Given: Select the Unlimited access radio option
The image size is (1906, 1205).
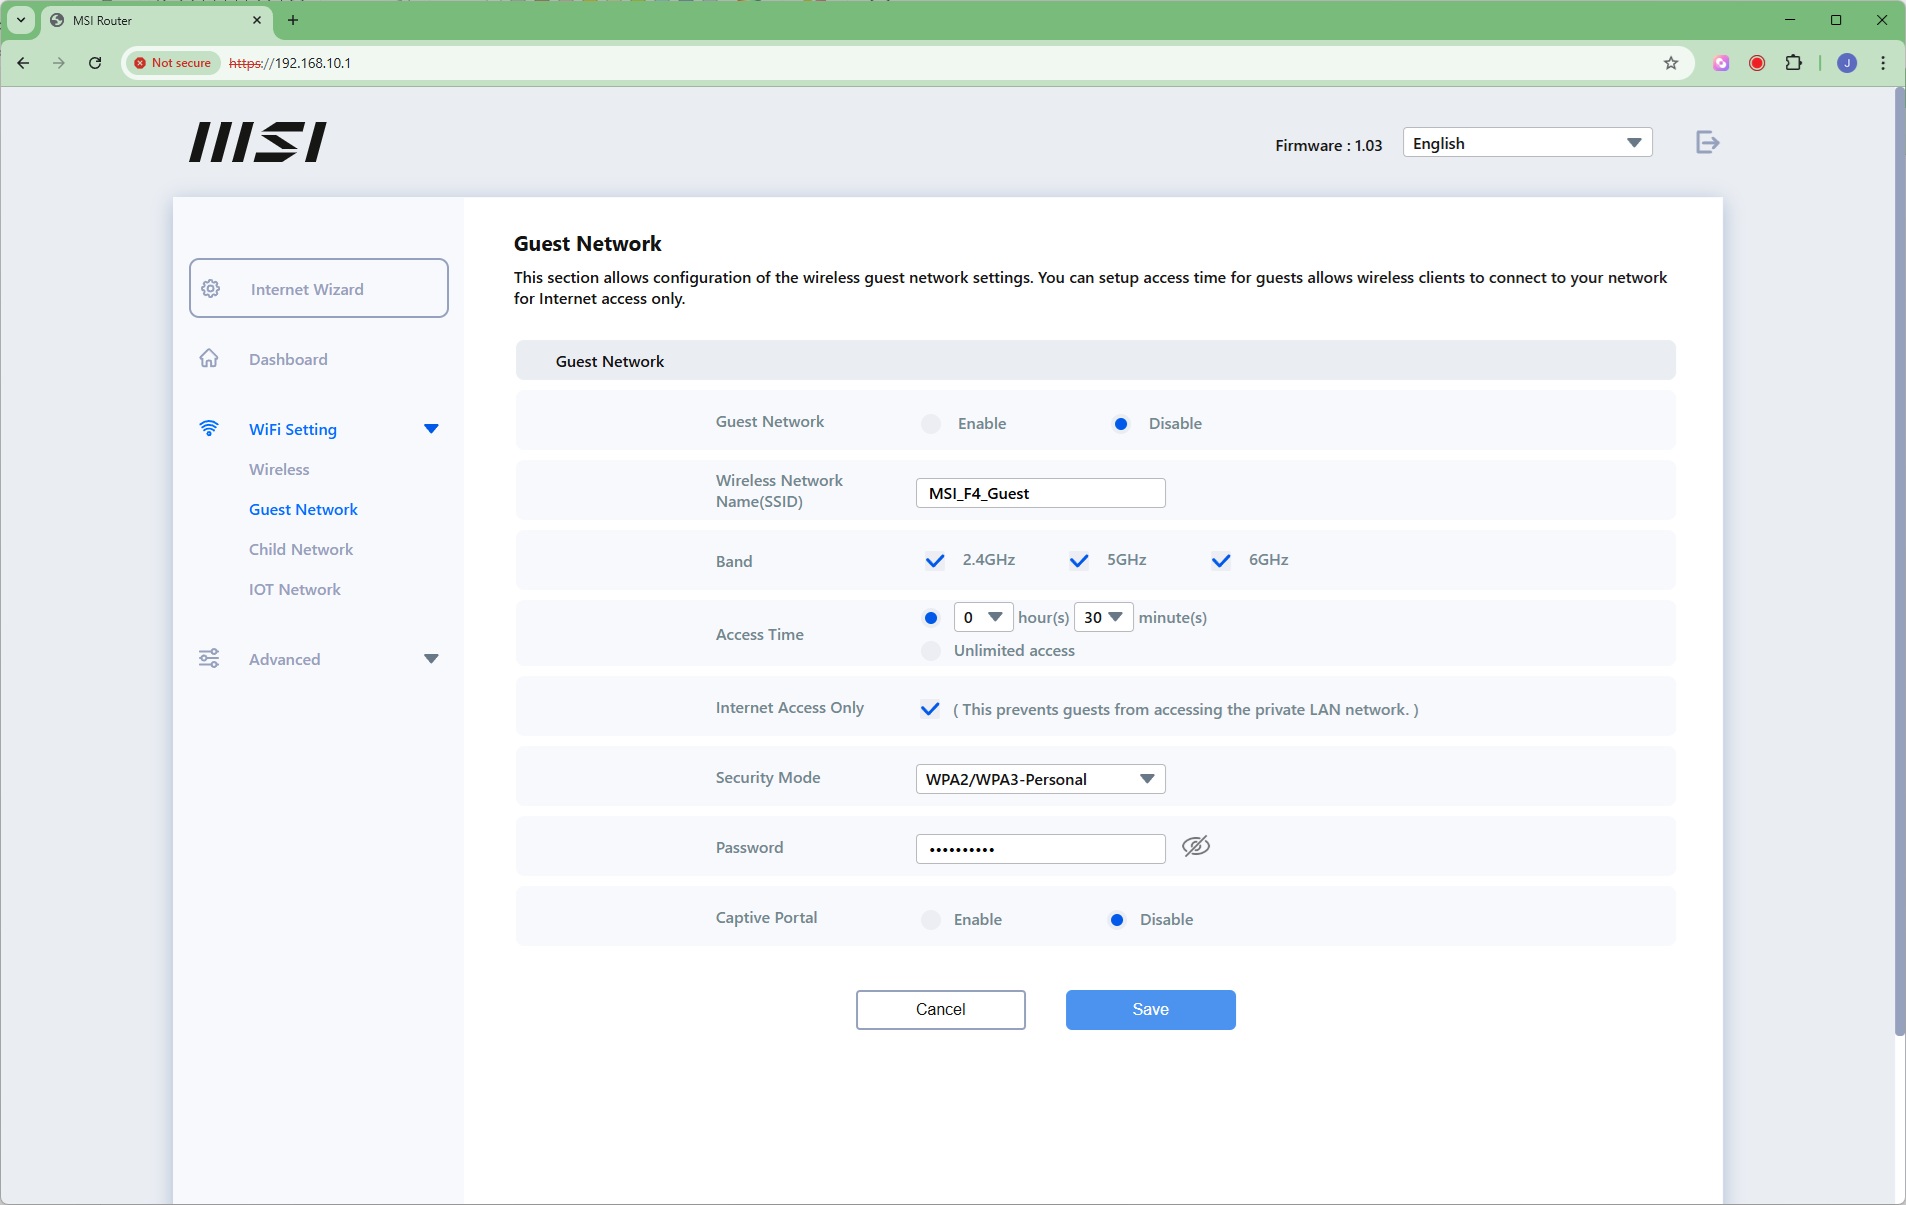Looking at the screenshot, I should 931,651.
